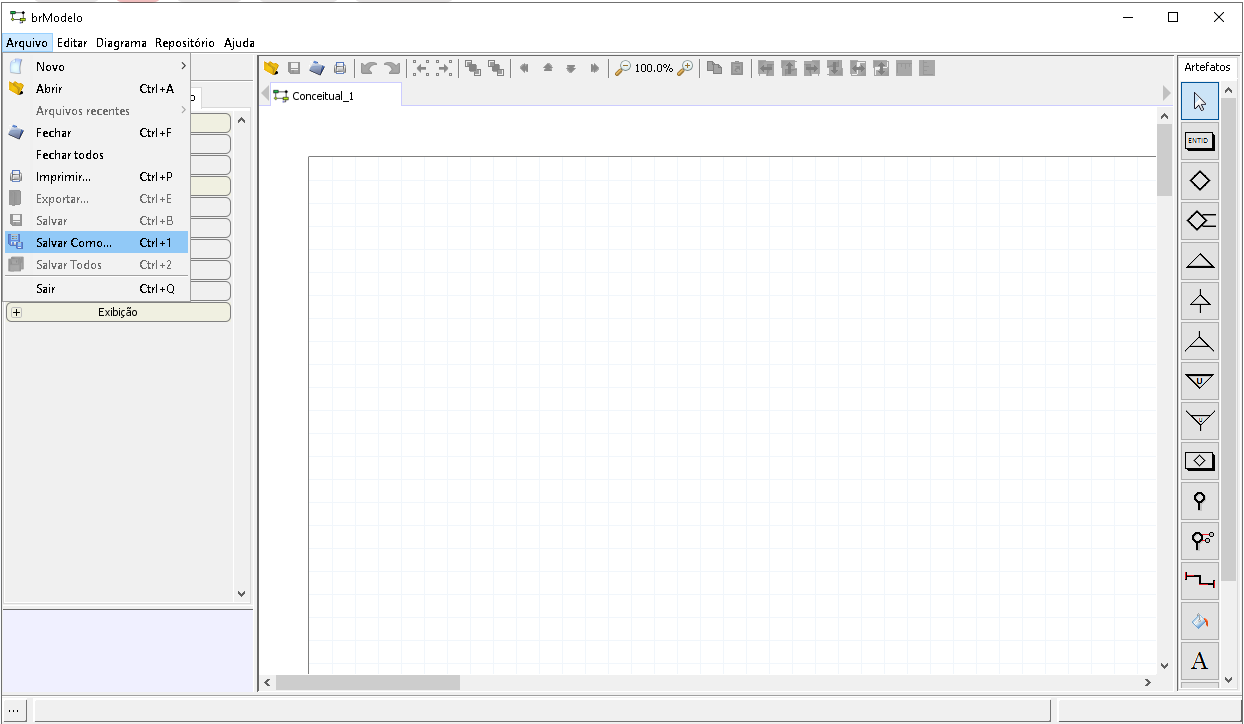The width and height of the screenshot is (1244, 724).
Task: Select the cursor pointer tool in Artefatos
Action: point(1200,101)
